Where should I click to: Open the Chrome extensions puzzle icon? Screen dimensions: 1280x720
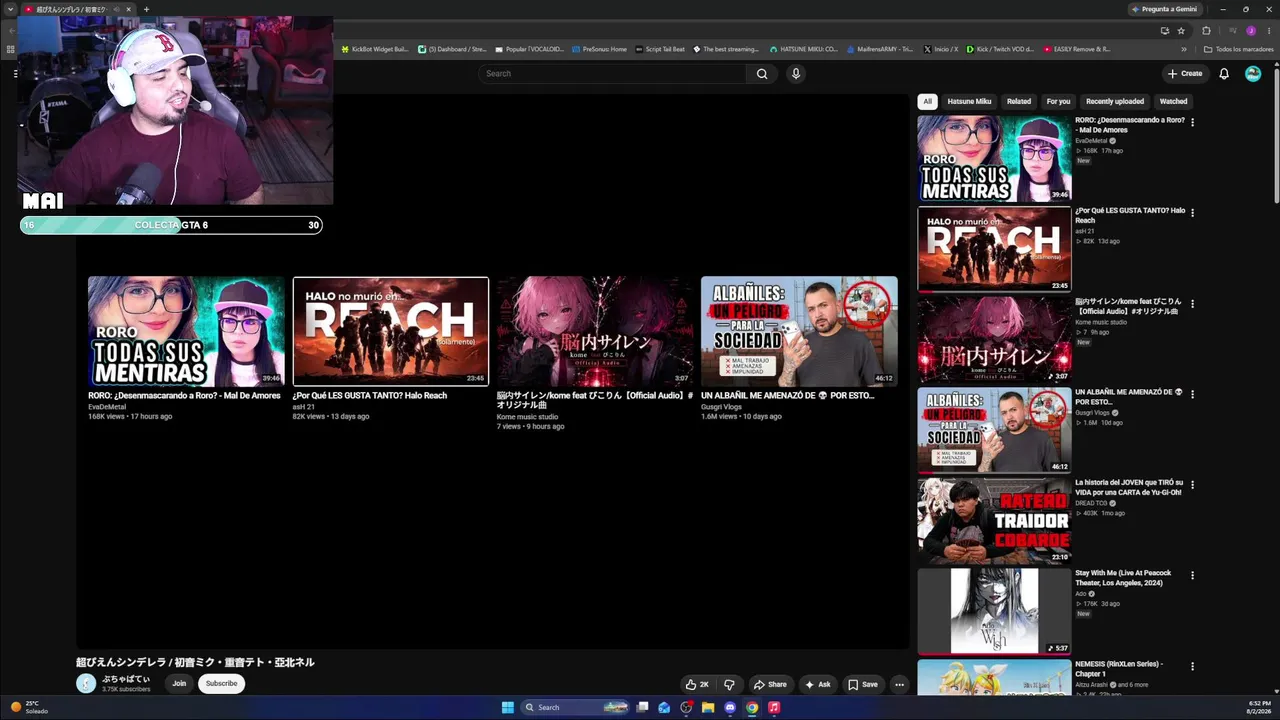(1206, 31)
